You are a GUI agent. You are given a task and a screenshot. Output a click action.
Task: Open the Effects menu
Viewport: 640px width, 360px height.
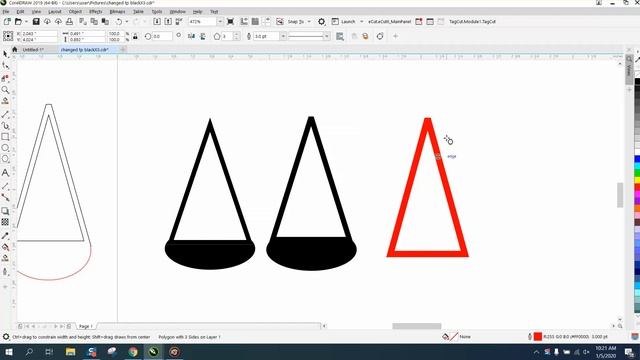click(96, 12)
